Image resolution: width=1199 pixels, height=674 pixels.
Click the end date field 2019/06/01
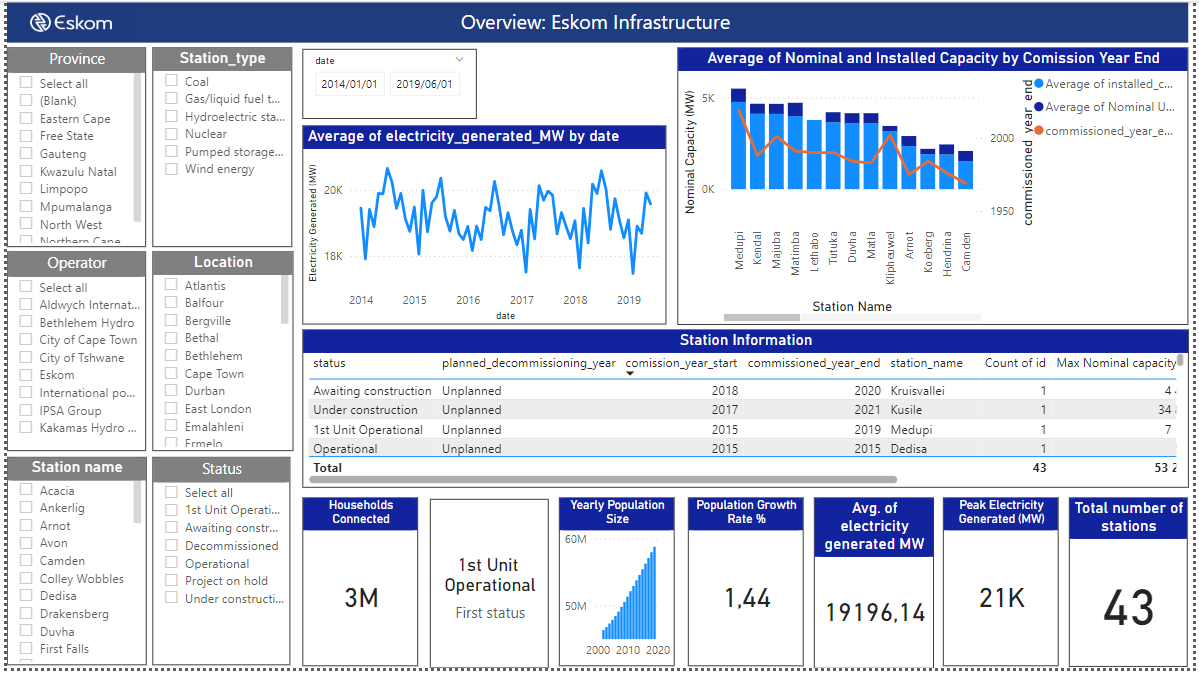424,84
